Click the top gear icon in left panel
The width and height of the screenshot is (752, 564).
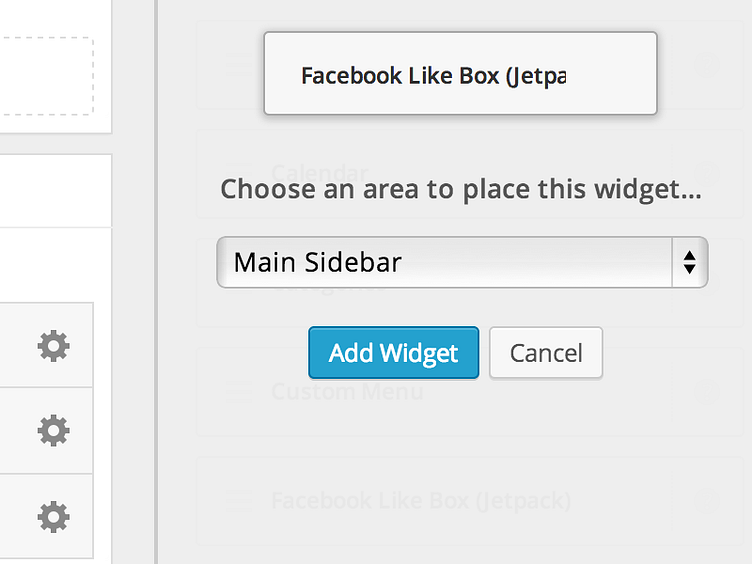(53, 346)
